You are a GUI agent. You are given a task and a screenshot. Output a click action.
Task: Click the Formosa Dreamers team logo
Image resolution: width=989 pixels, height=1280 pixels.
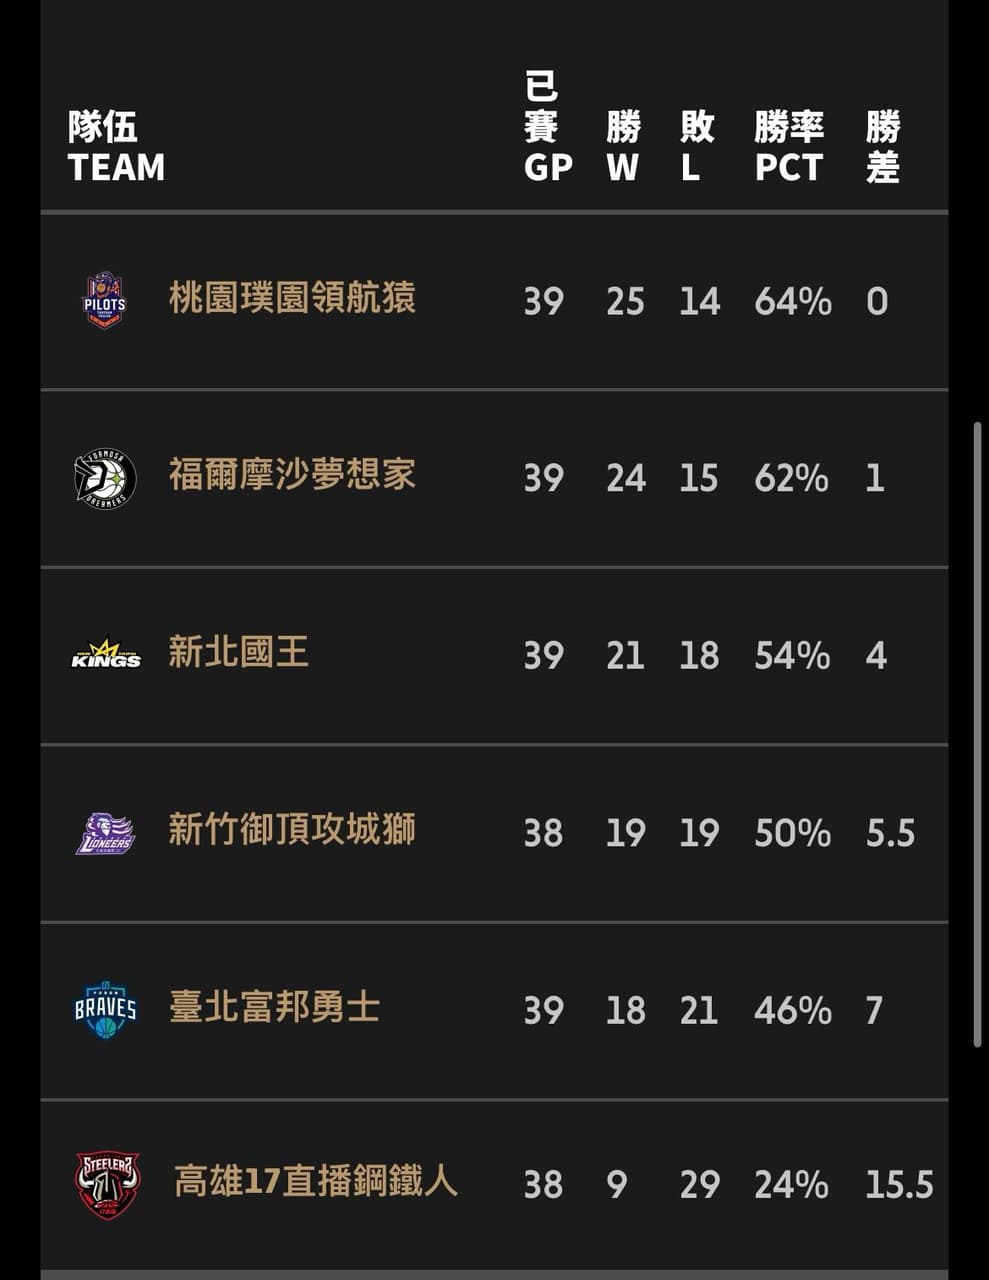click(x=105, y=477)
